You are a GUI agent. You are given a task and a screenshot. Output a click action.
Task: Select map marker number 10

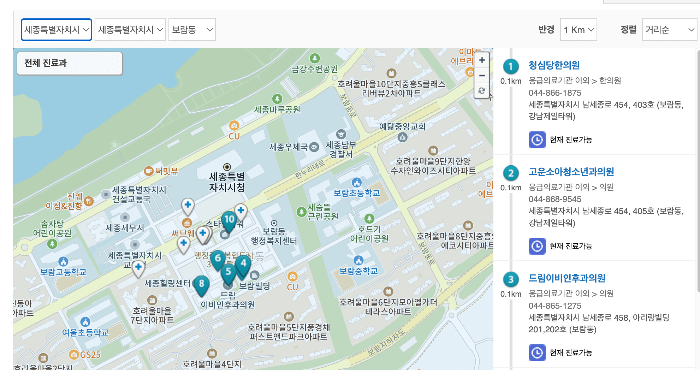pyautogui.click(x=229, y=222)
